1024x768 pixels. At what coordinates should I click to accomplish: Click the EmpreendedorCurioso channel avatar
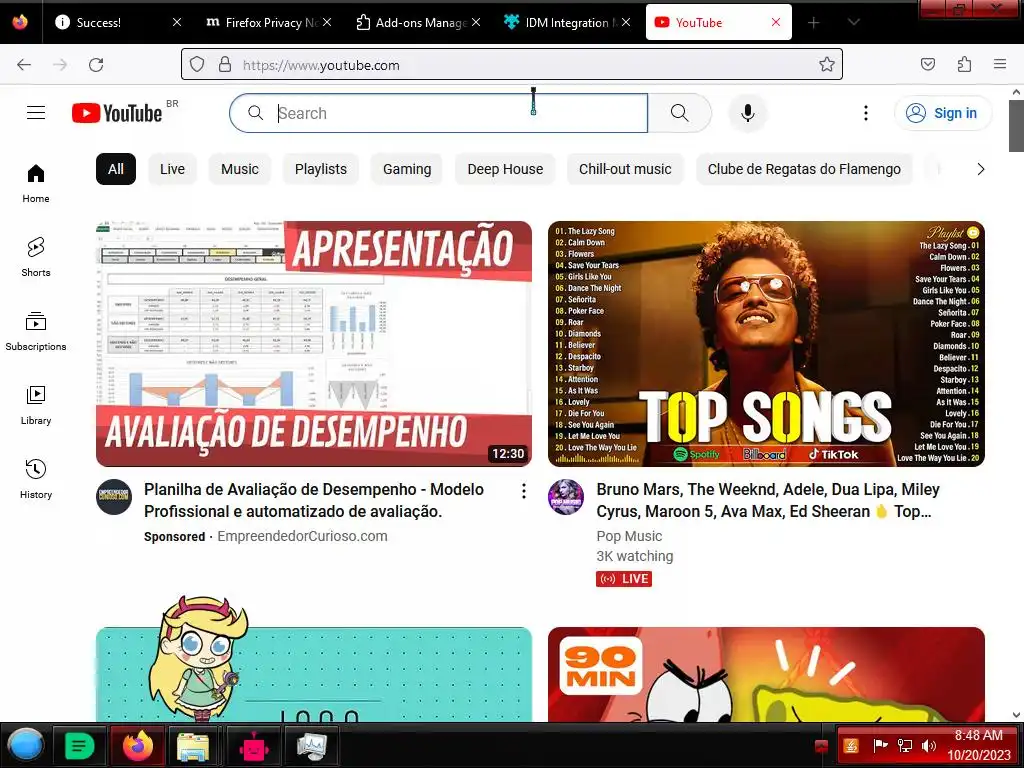pyautogui.click(x=114, y=497)
